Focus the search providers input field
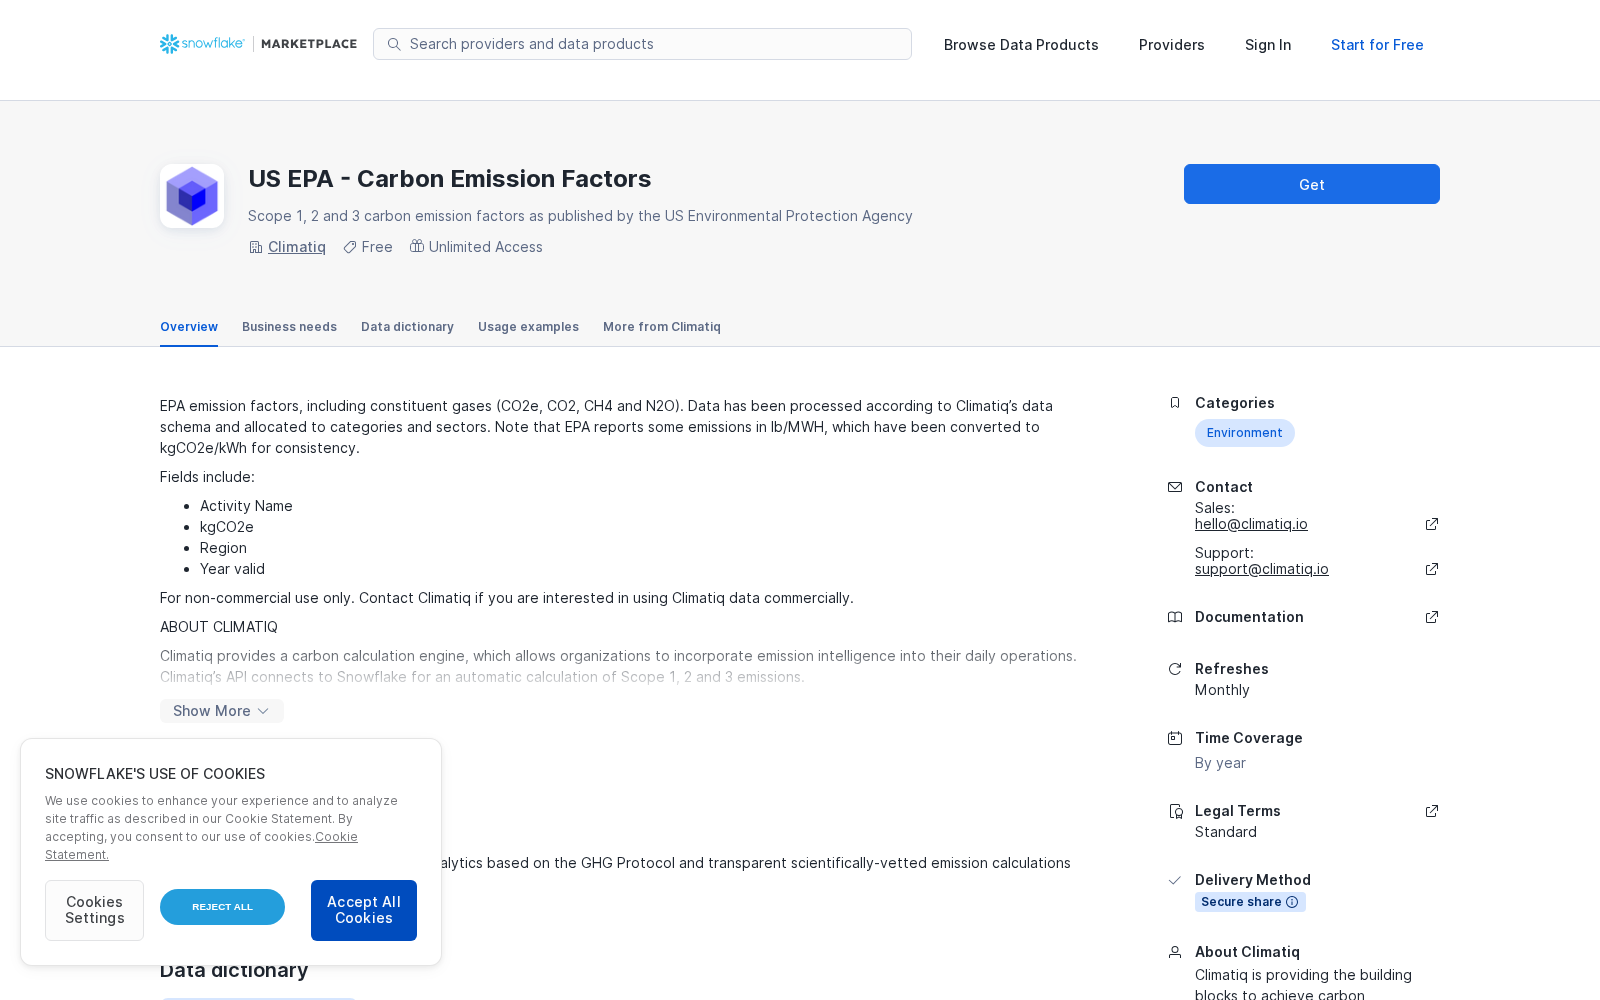Image resolution: width=1600 pixels, height=1000 pixels. 642,44
